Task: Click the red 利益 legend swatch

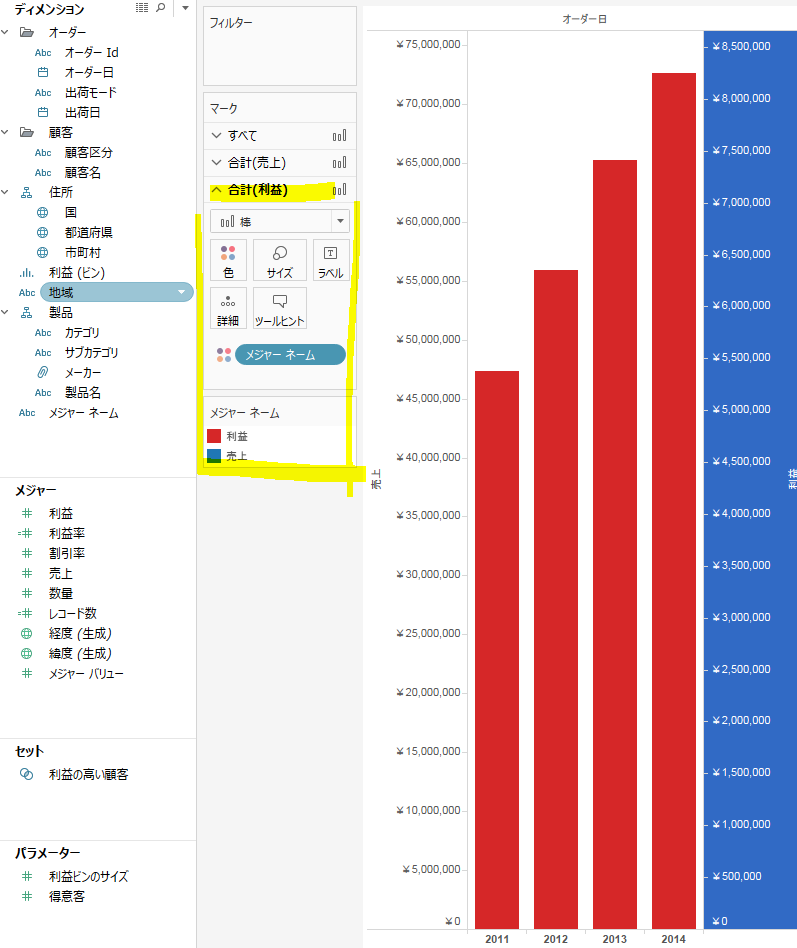Action: [214, 436]
